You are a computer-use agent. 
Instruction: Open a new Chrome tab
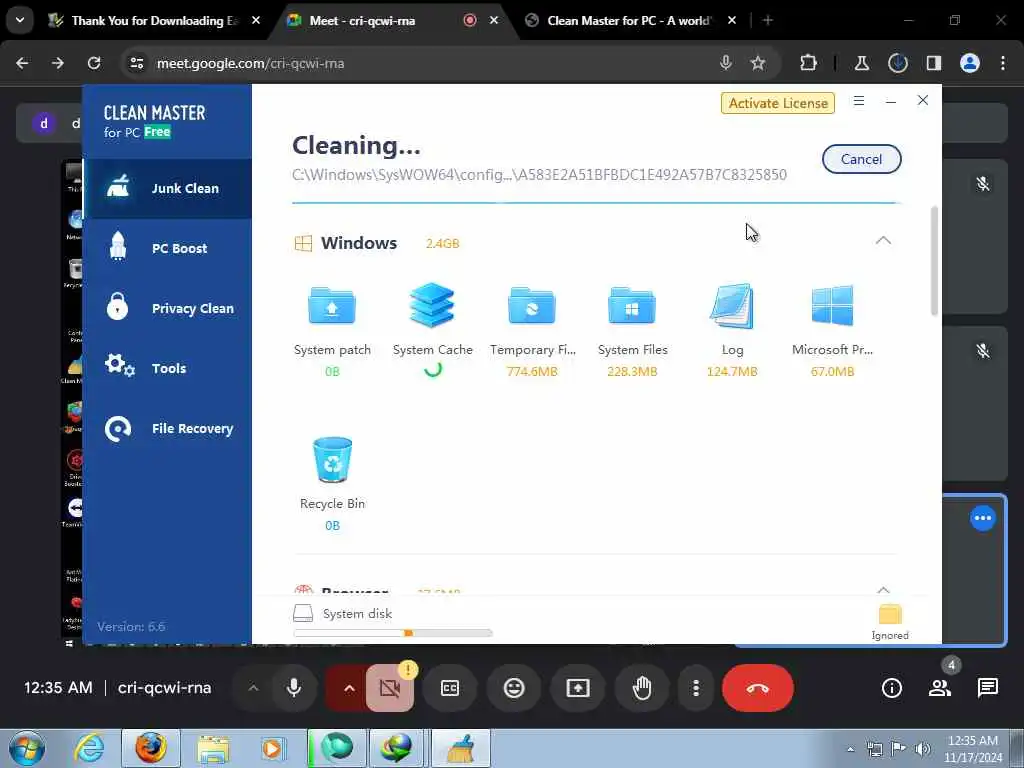pos(768,21)
